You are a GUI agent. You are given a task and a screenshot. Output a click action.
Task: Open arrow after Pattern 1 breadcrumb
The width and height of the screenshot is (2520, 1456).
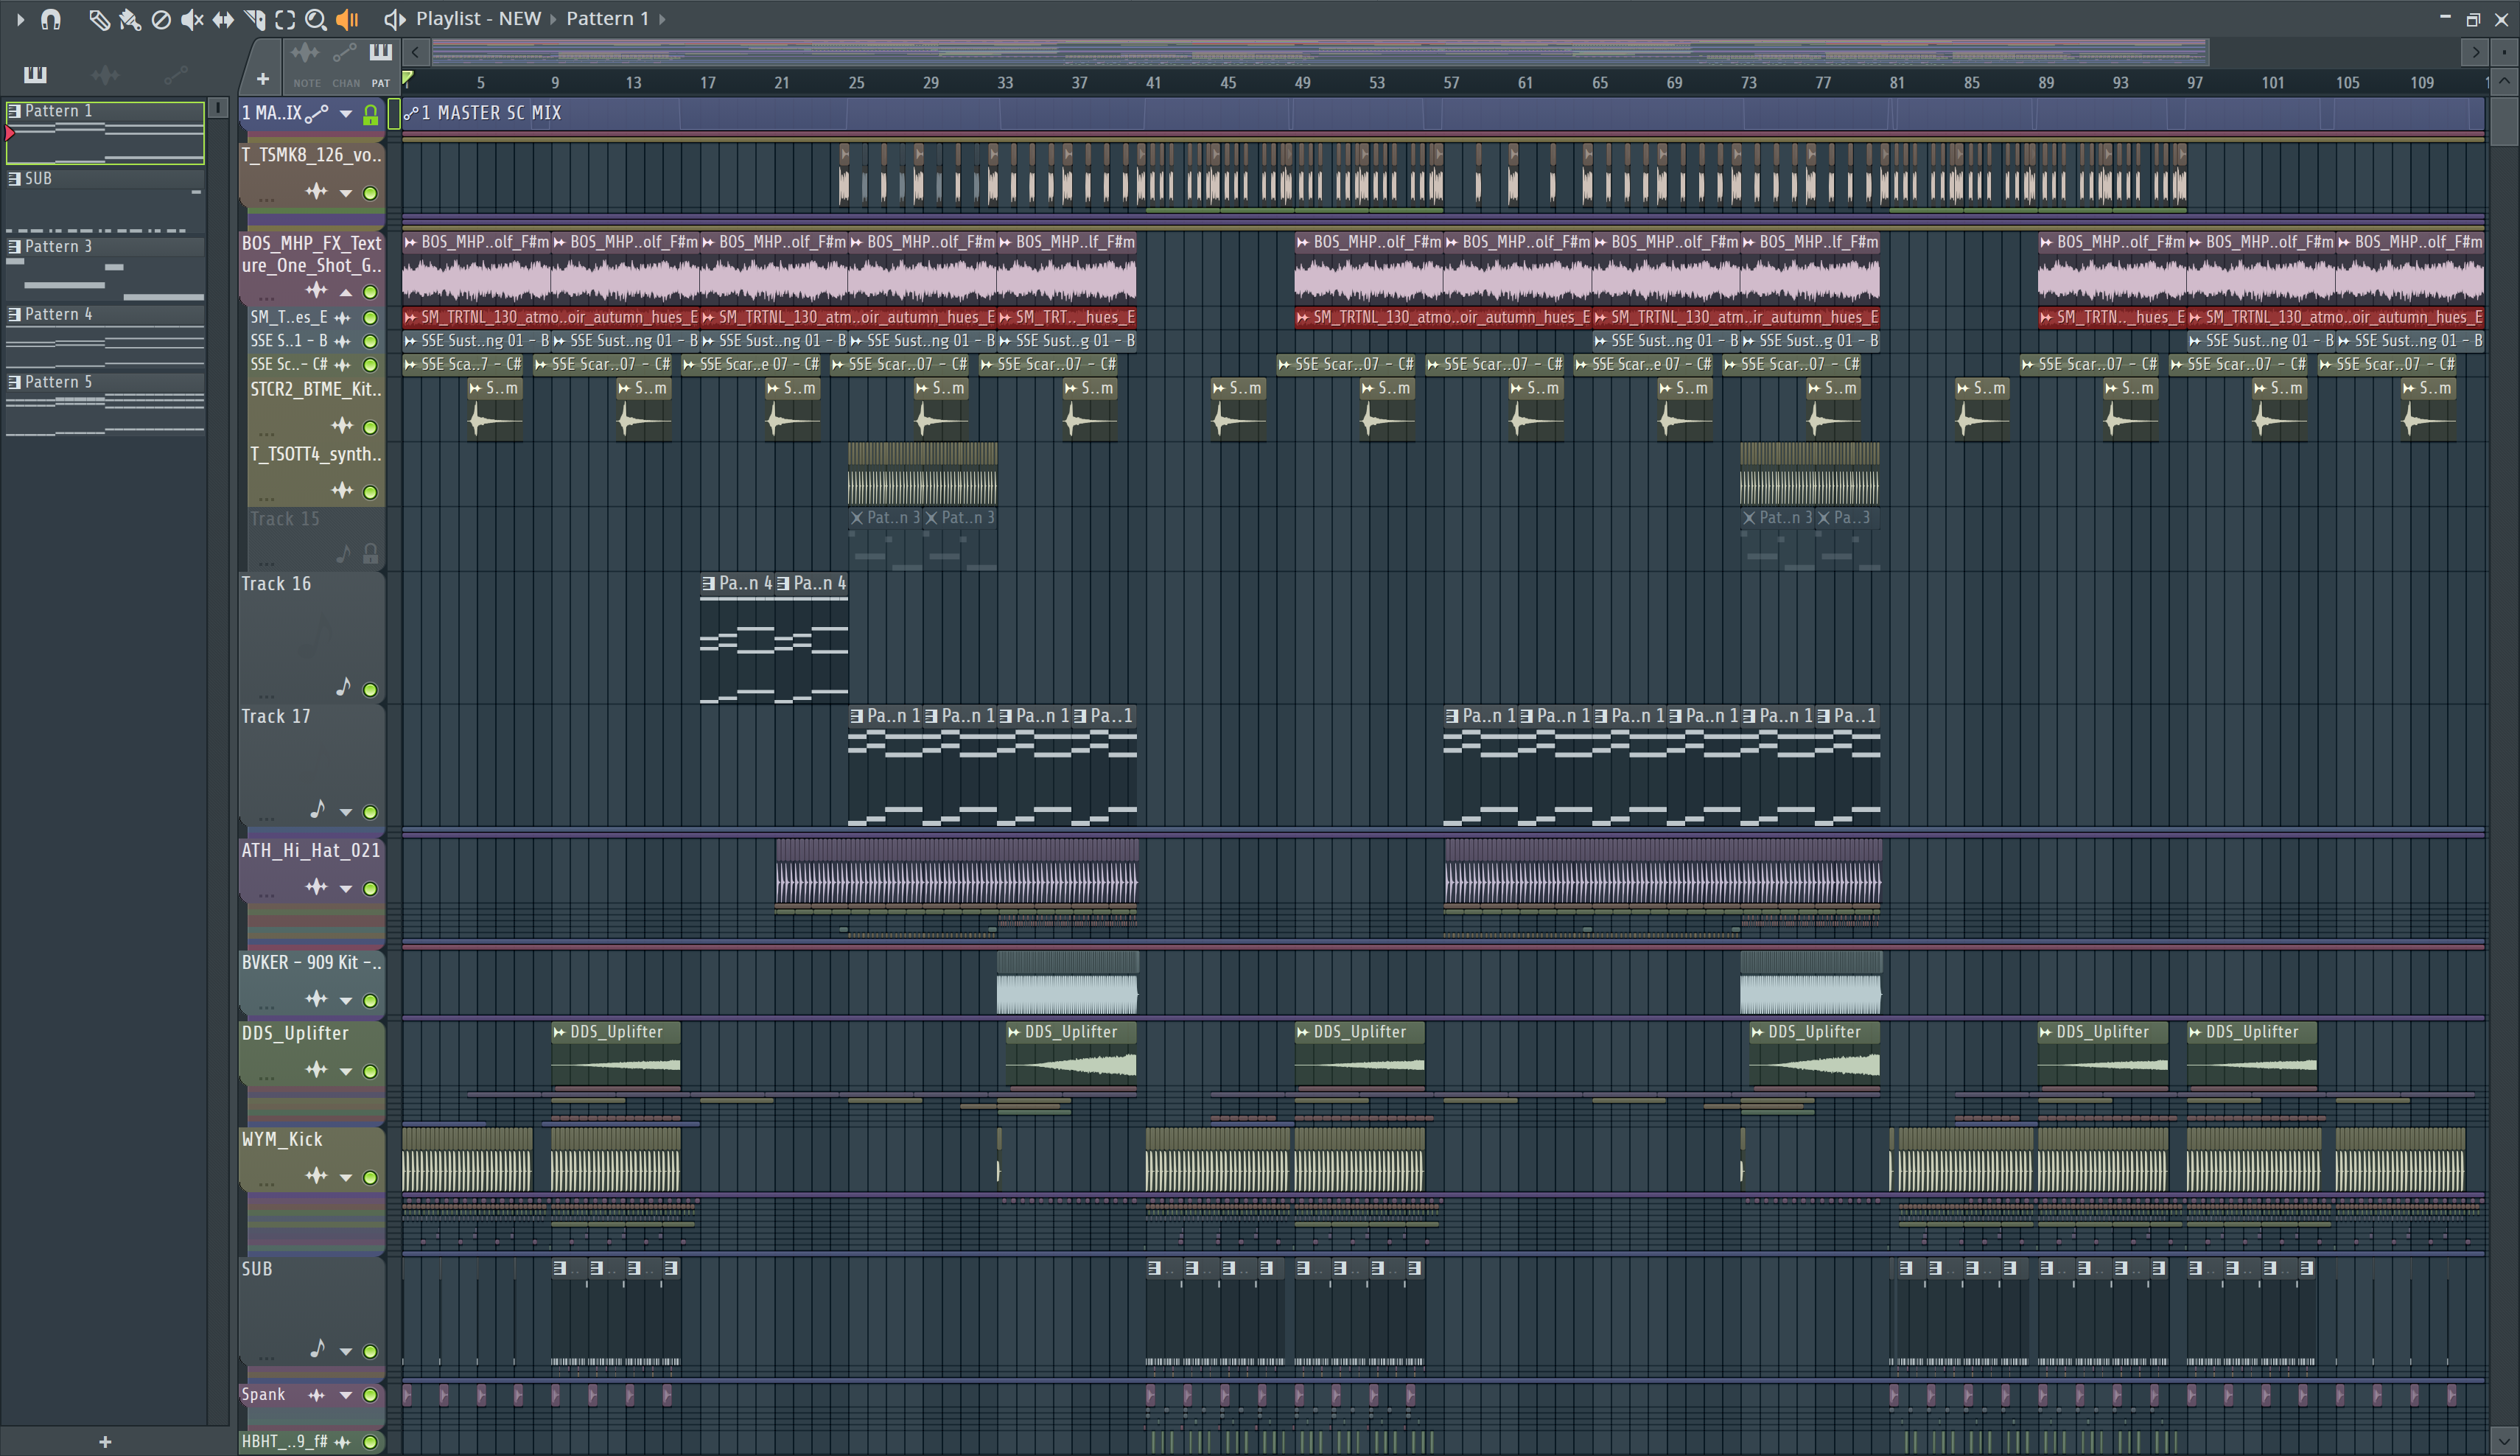click(662, 19)
